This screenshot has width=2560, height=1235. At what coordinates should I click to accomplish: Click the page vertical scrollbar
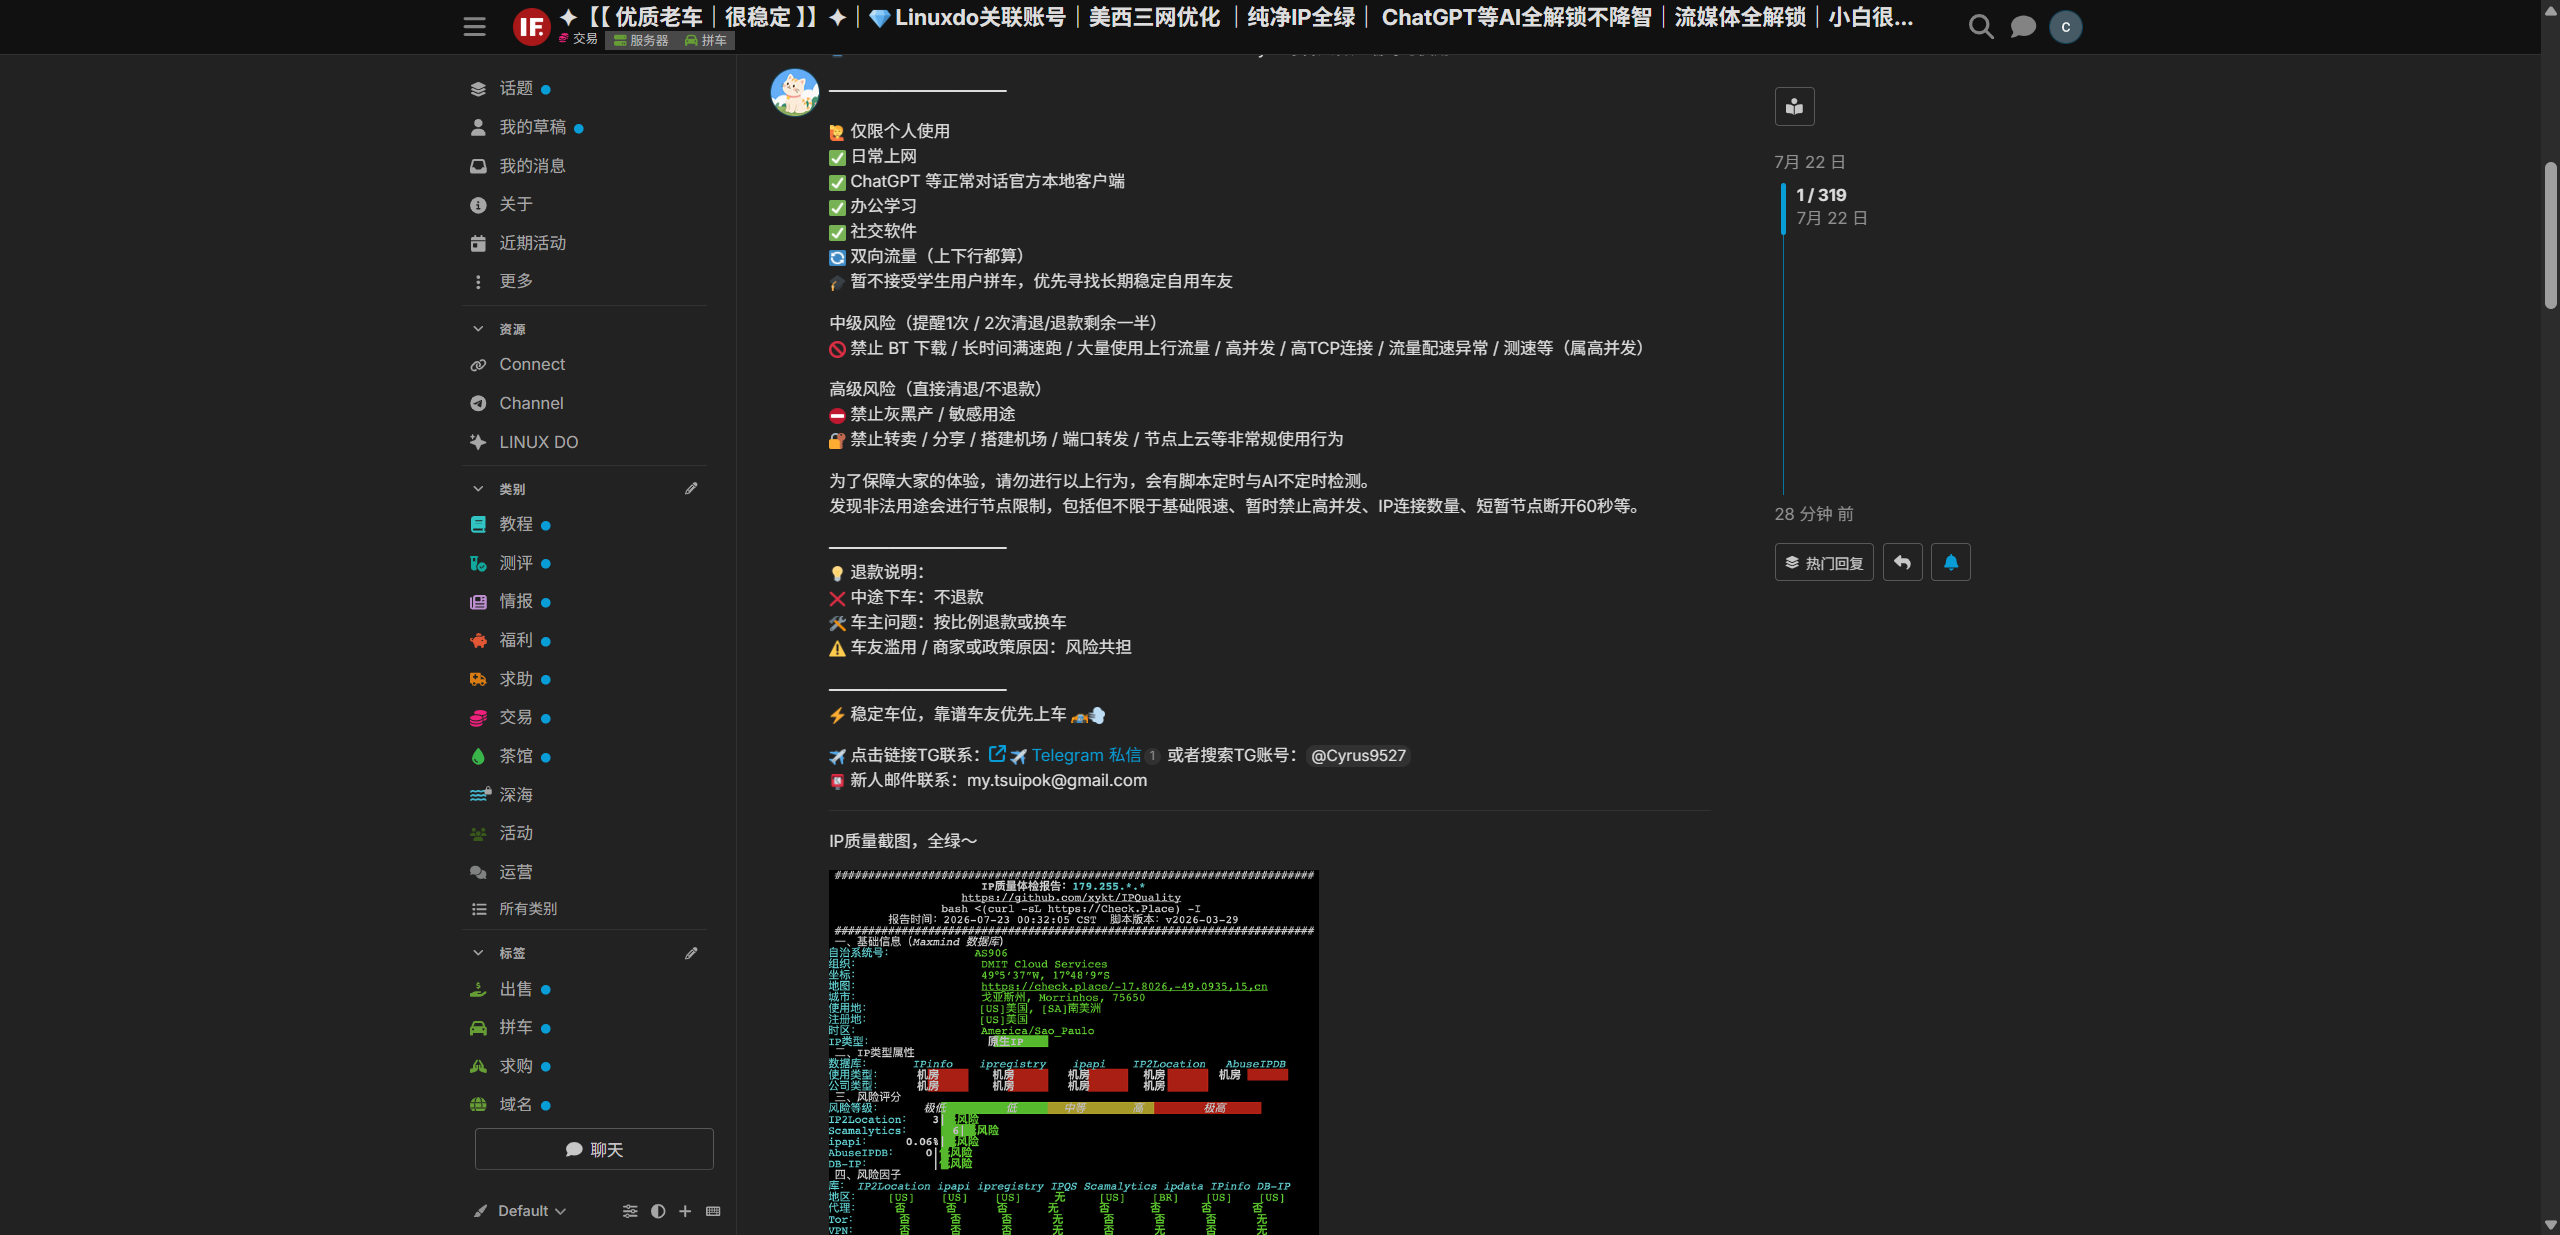(2550, 234)
